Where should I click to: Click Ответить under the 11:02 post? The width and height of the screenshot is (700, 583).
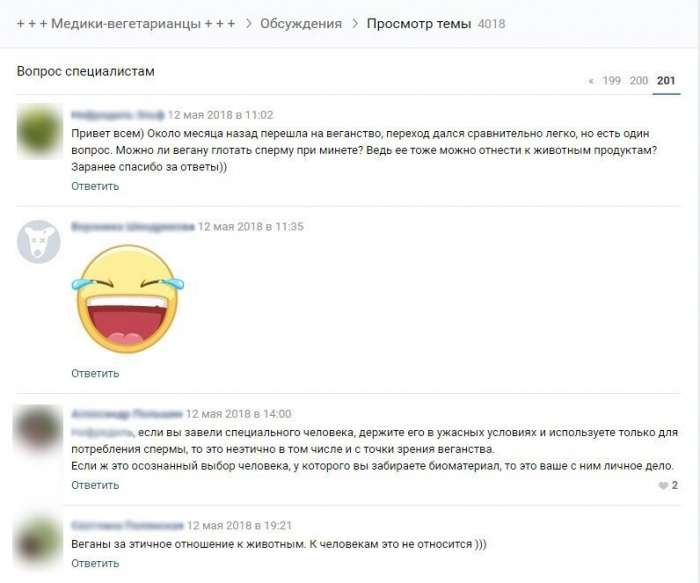tap(95, 186)
